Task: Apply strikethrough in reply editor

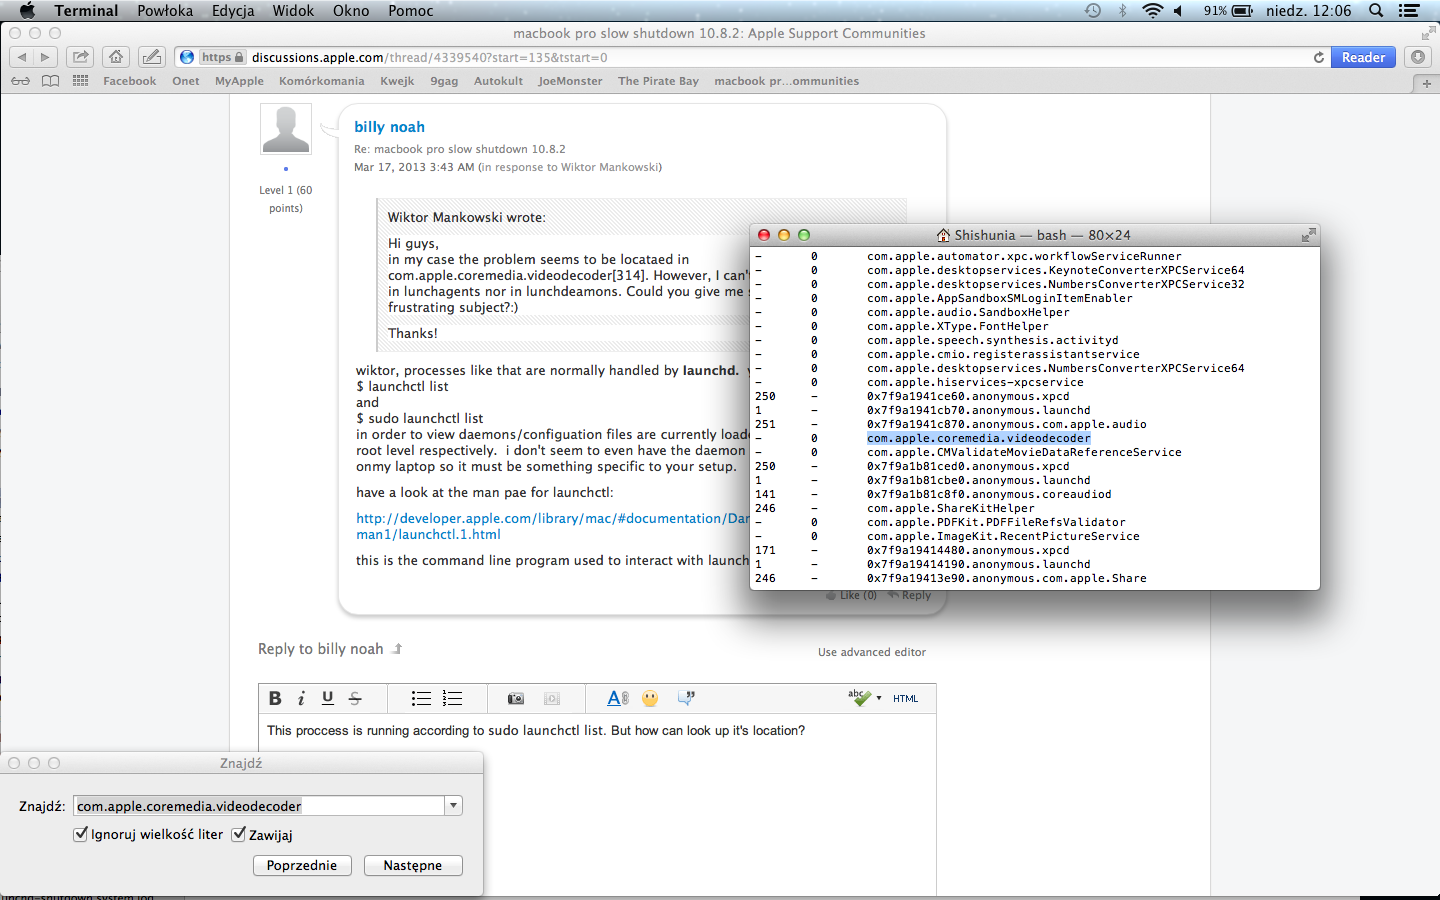Action: (x=355, y=698)
